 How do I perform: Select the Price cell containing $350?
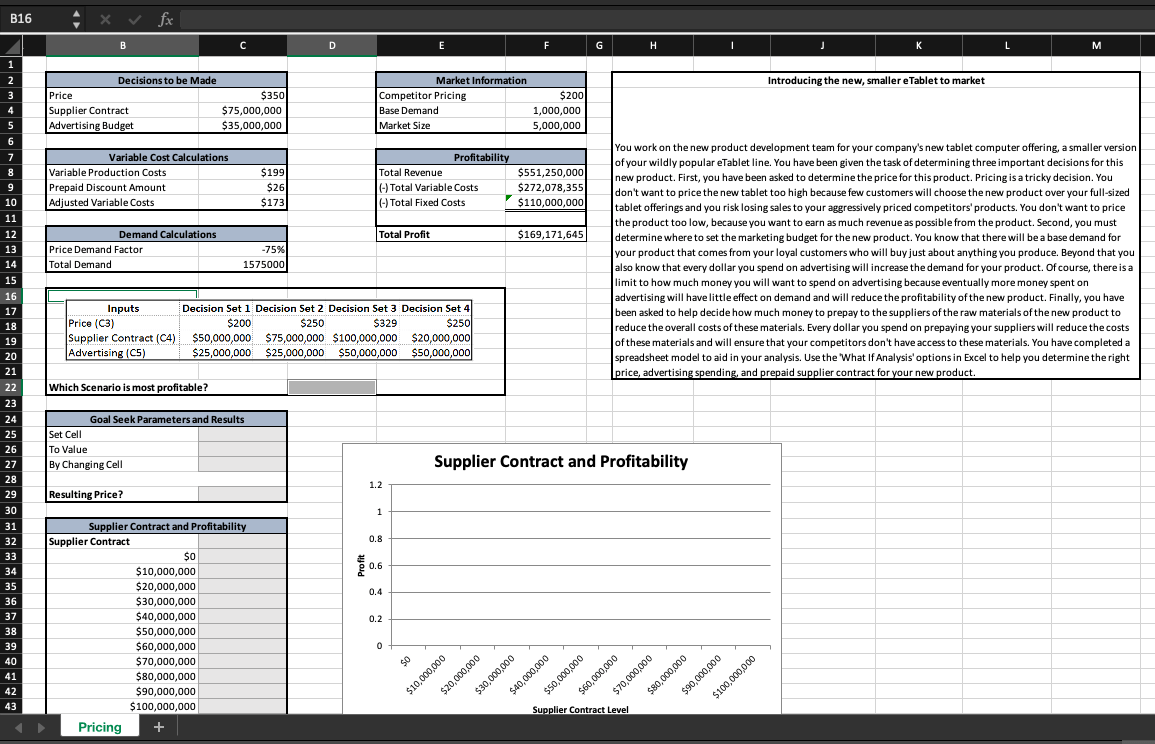coord(242,95)
